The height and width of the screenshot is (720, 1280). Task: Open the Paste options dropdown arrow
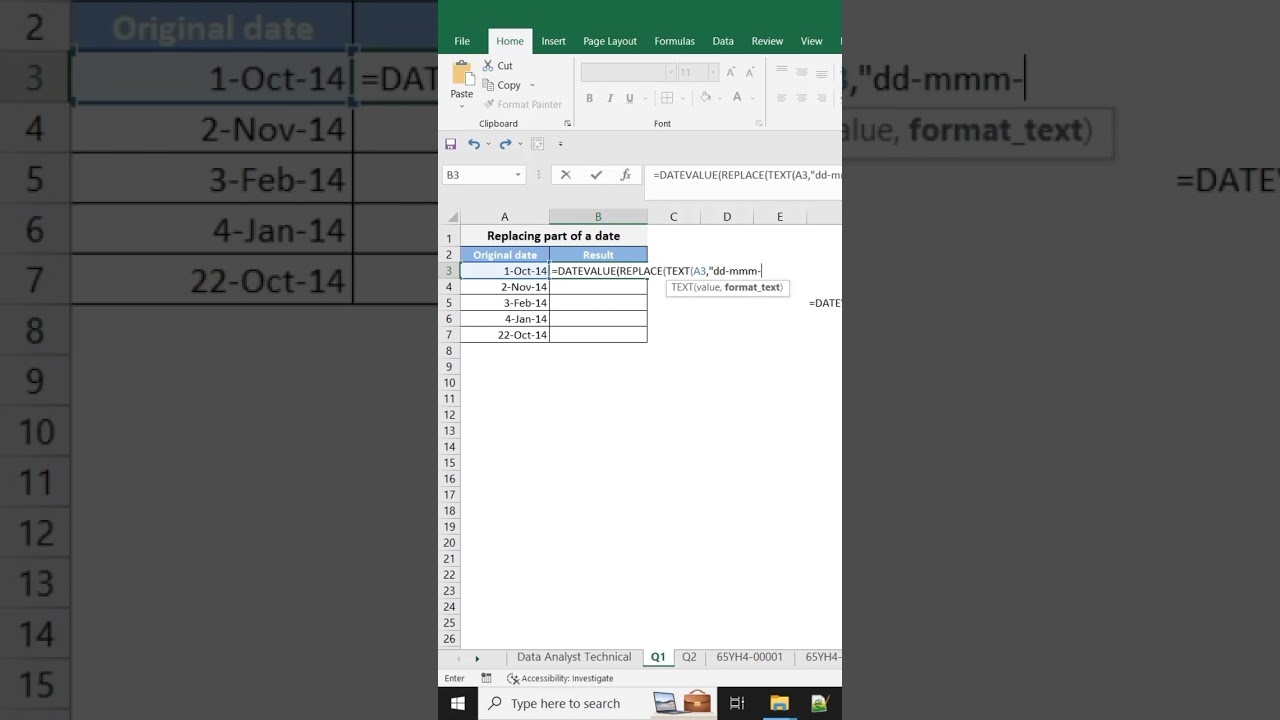[x=461, y=106]
